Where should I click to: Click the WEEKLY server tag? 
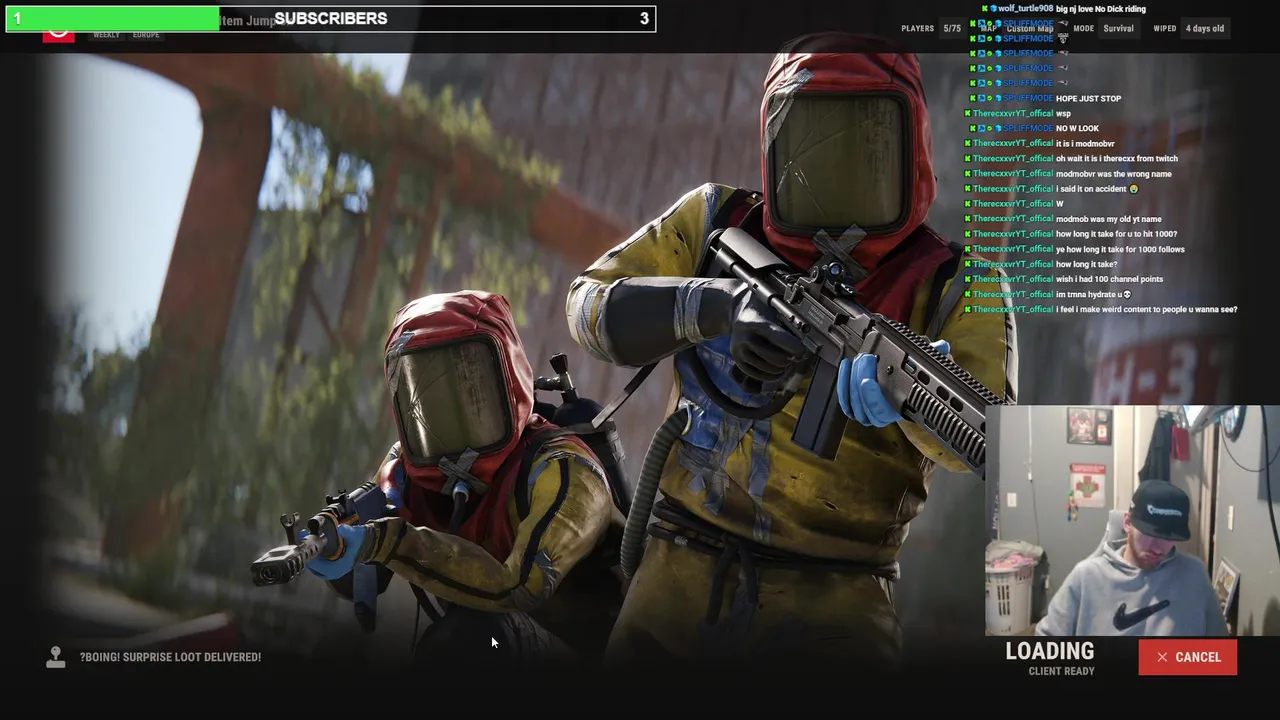click(x=106, y=35)
